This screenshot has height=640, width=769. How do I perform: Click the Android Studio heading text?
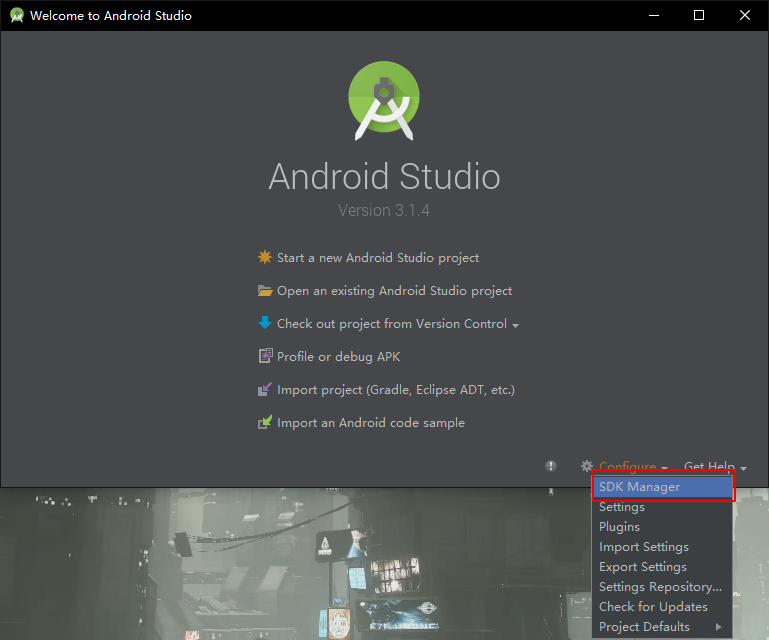click(x=384, y=177)
